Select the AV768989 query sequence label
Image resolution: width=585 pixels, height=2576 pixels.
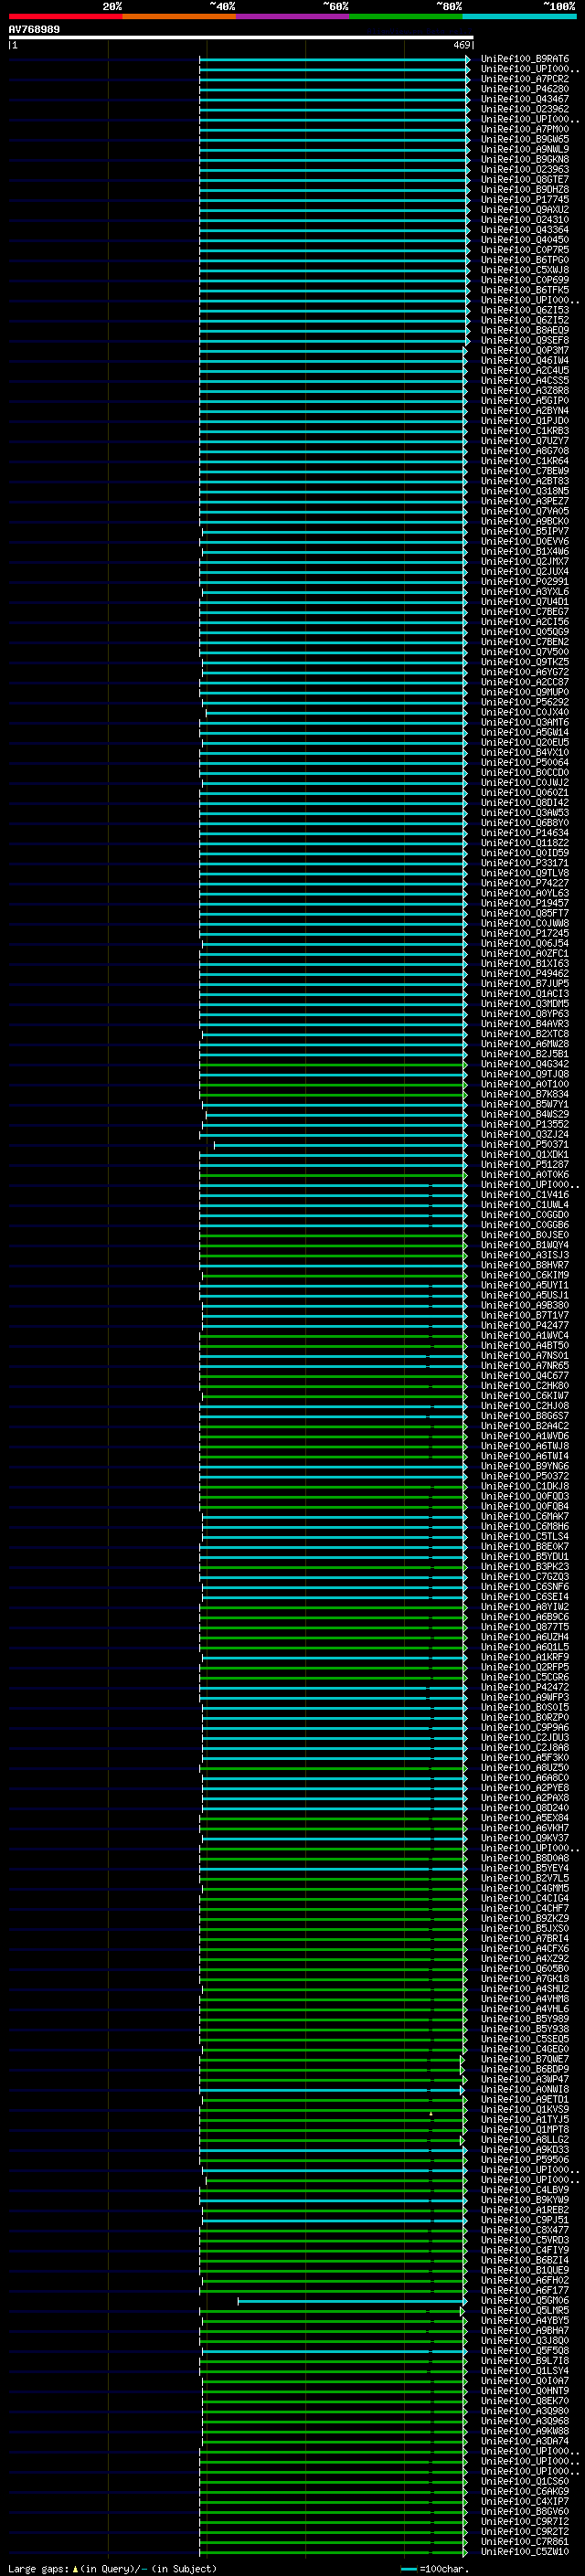(x=34, y=29)
